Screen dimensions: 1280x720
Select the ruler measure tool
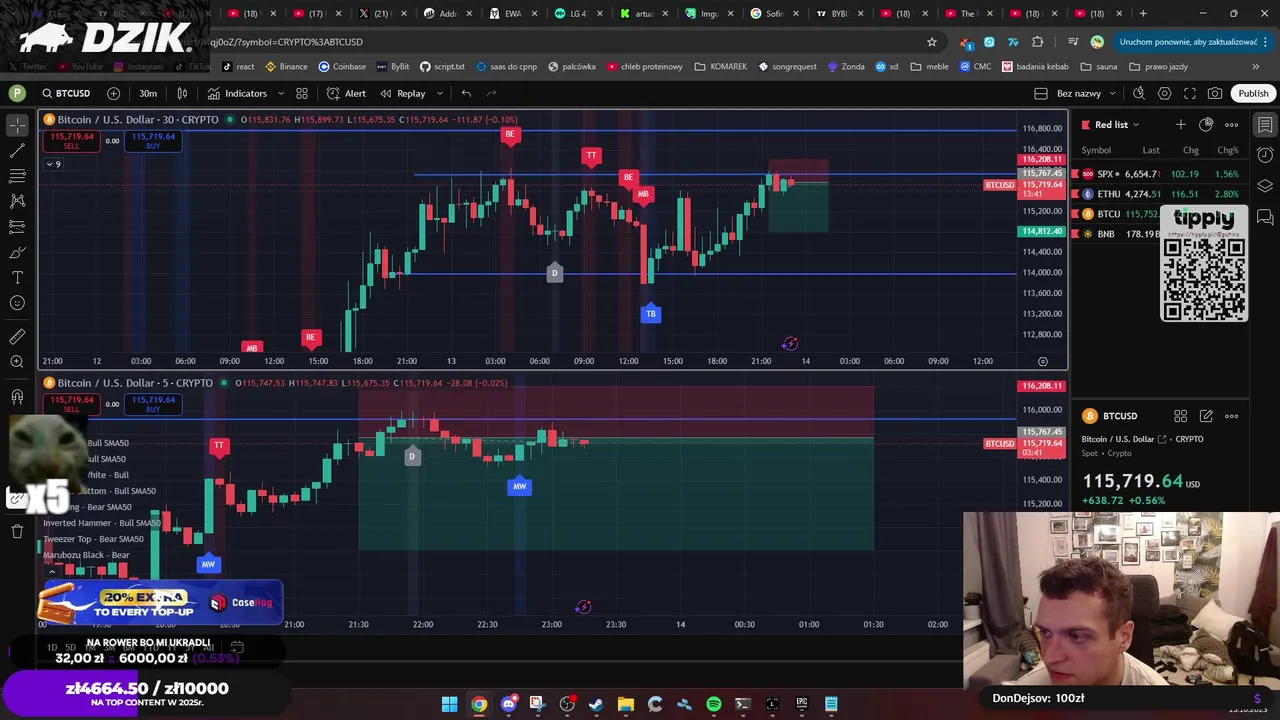click(17, 337)
